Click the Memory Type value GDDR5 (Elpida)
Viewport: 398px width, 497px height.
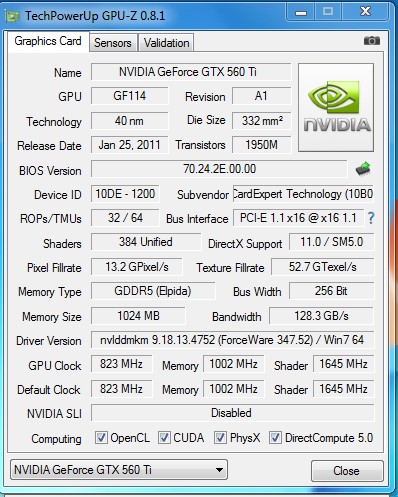coord(153,291)
